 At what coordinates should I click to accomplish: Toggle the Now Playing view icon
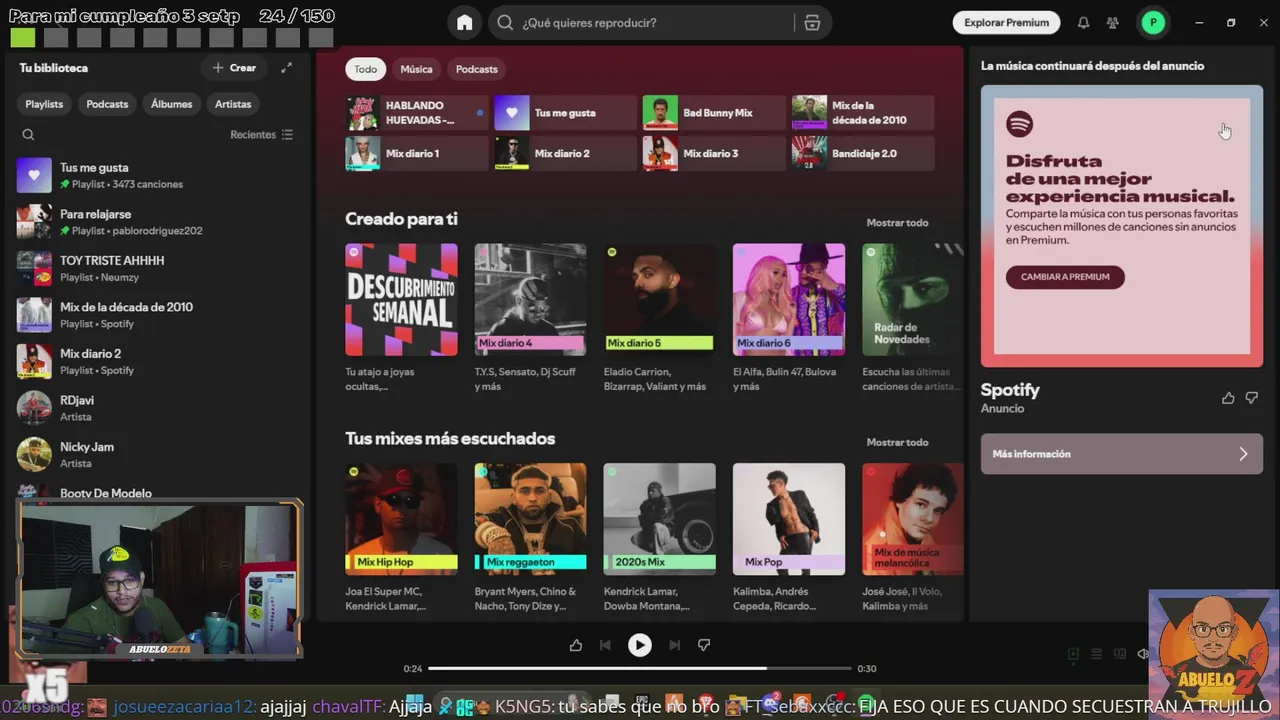tap(1073, 654)
